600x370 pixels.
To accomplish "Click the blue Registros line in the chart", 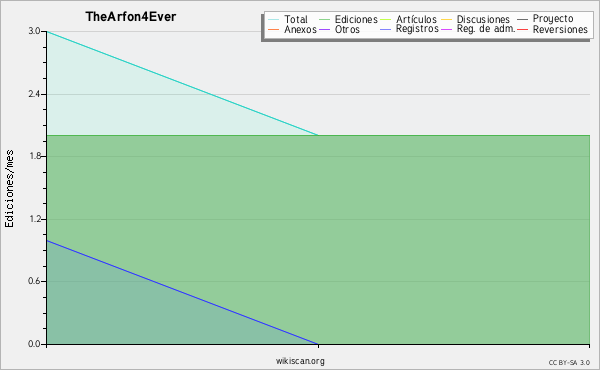I will [182, 292].
